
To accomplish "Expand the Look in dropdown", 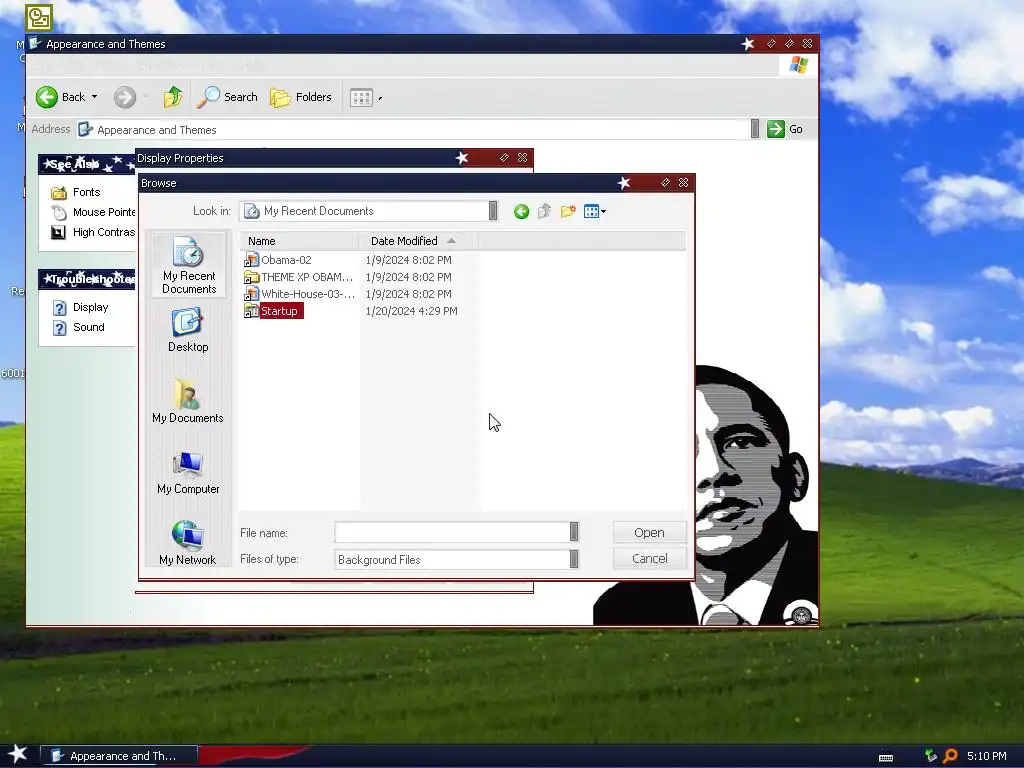I will [x=493, y=211].
